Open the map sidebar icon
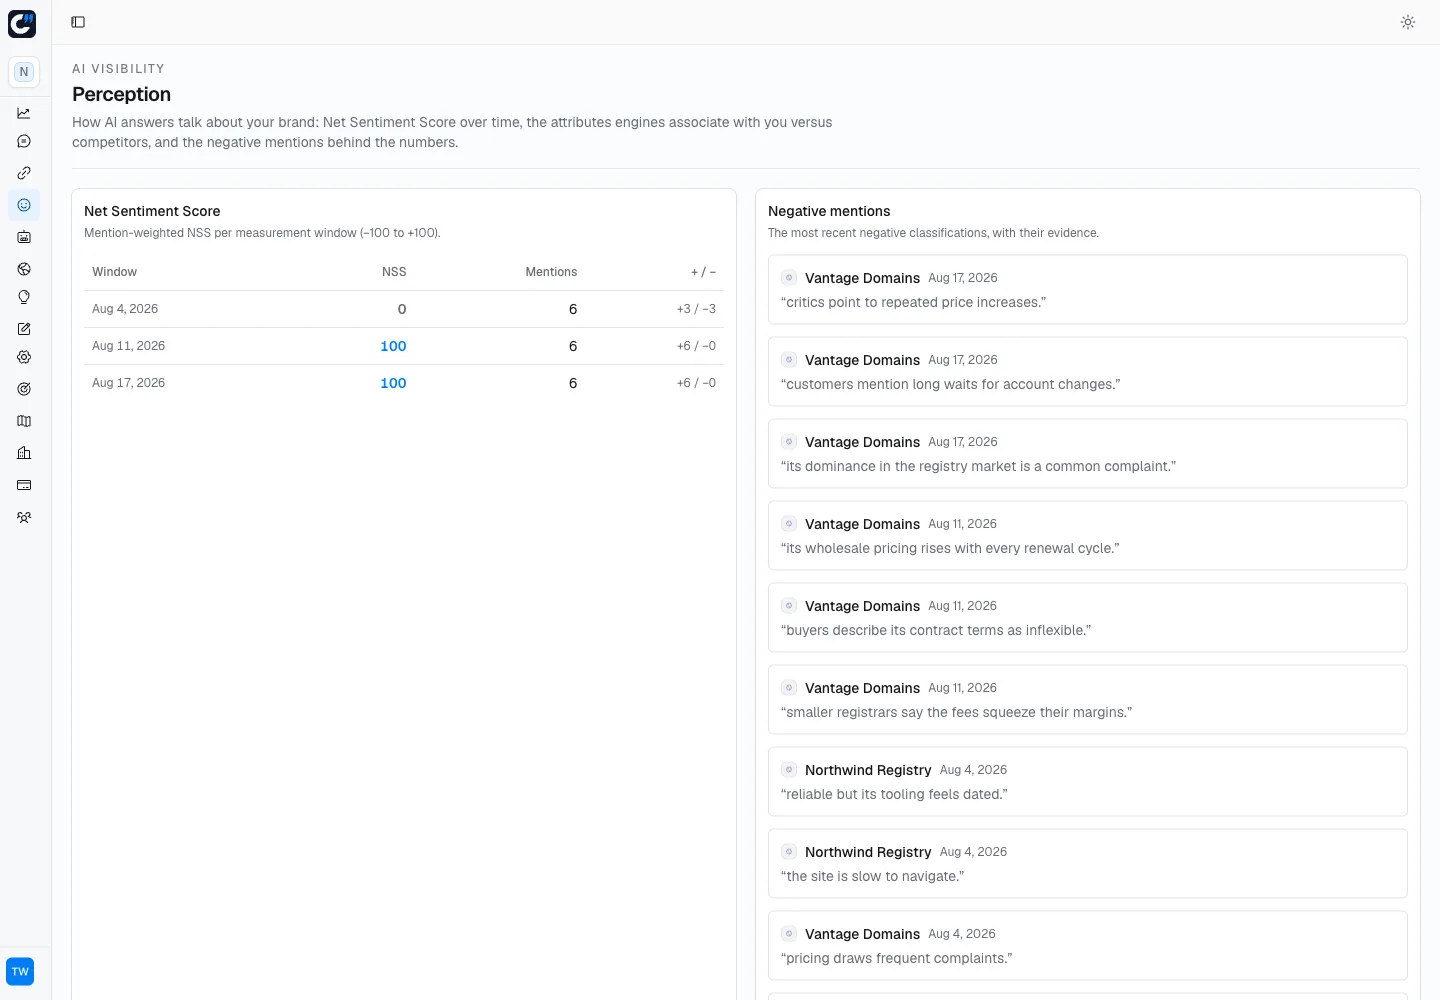1440x1000 pixels. pos(24,421)
